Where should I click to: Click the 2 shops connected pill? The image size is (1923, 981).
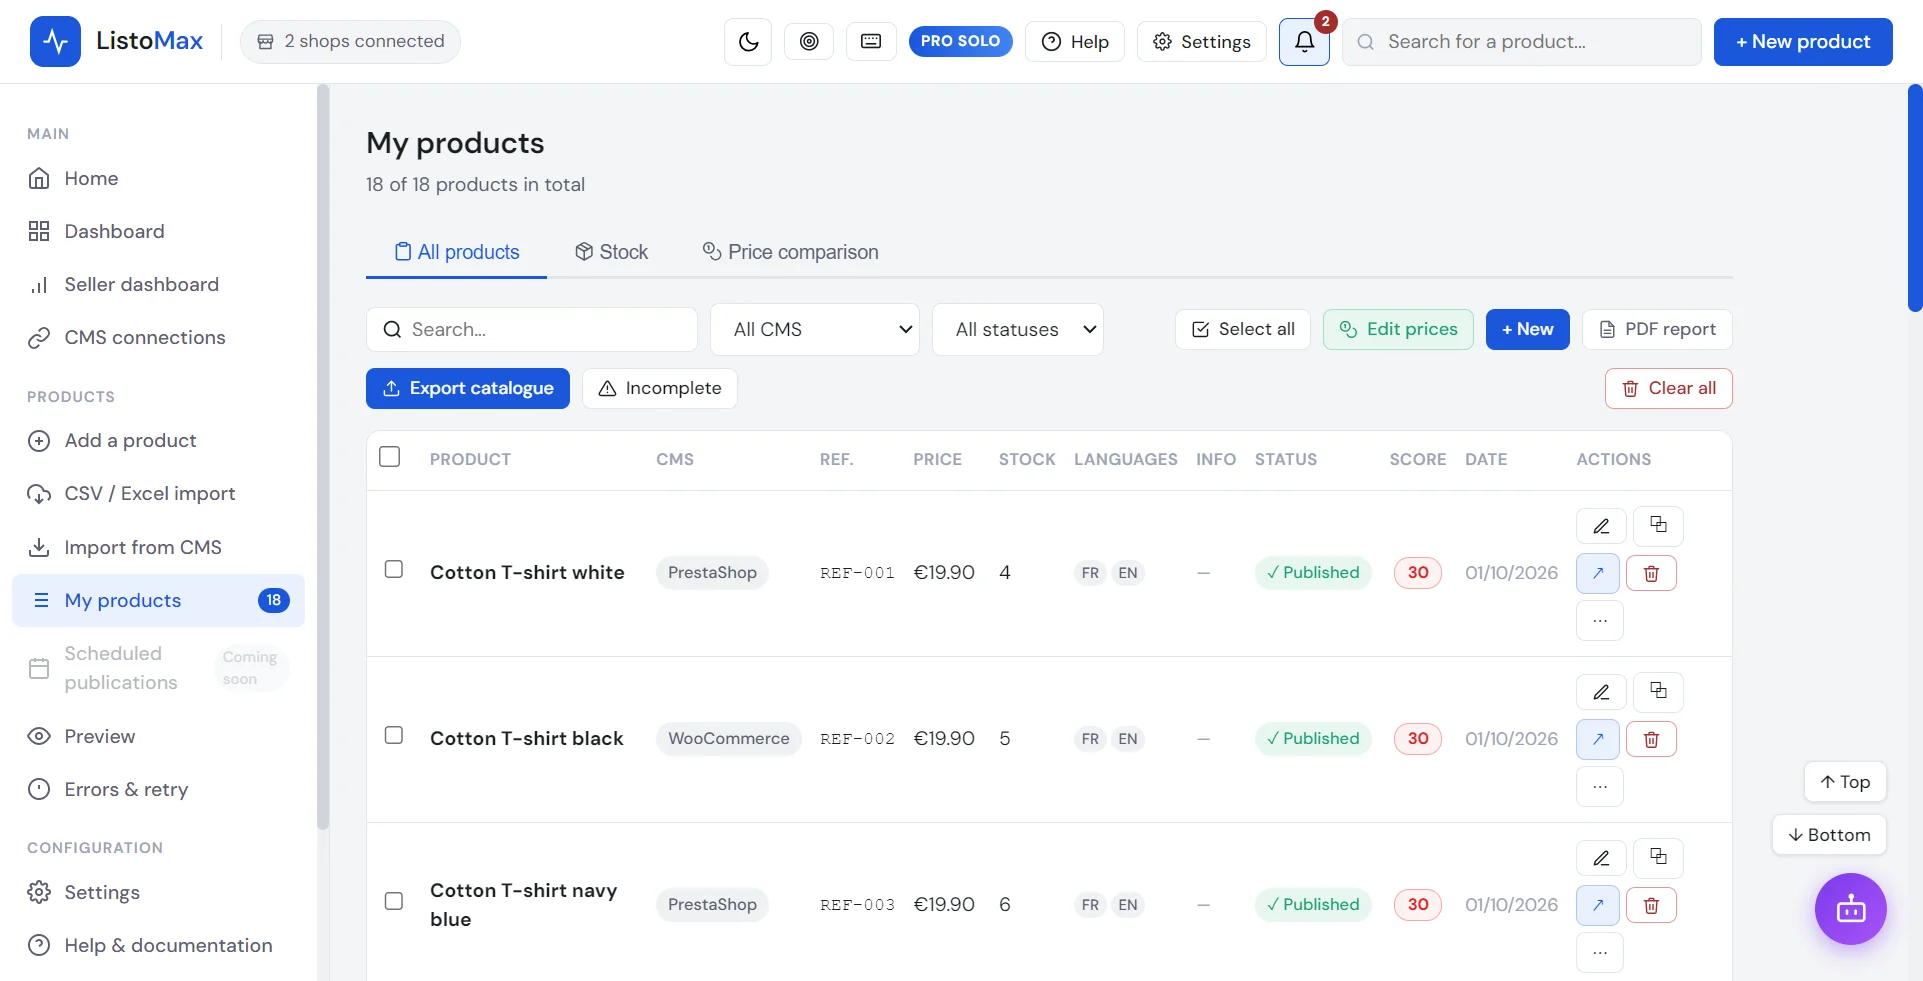[x=350, y=41]
